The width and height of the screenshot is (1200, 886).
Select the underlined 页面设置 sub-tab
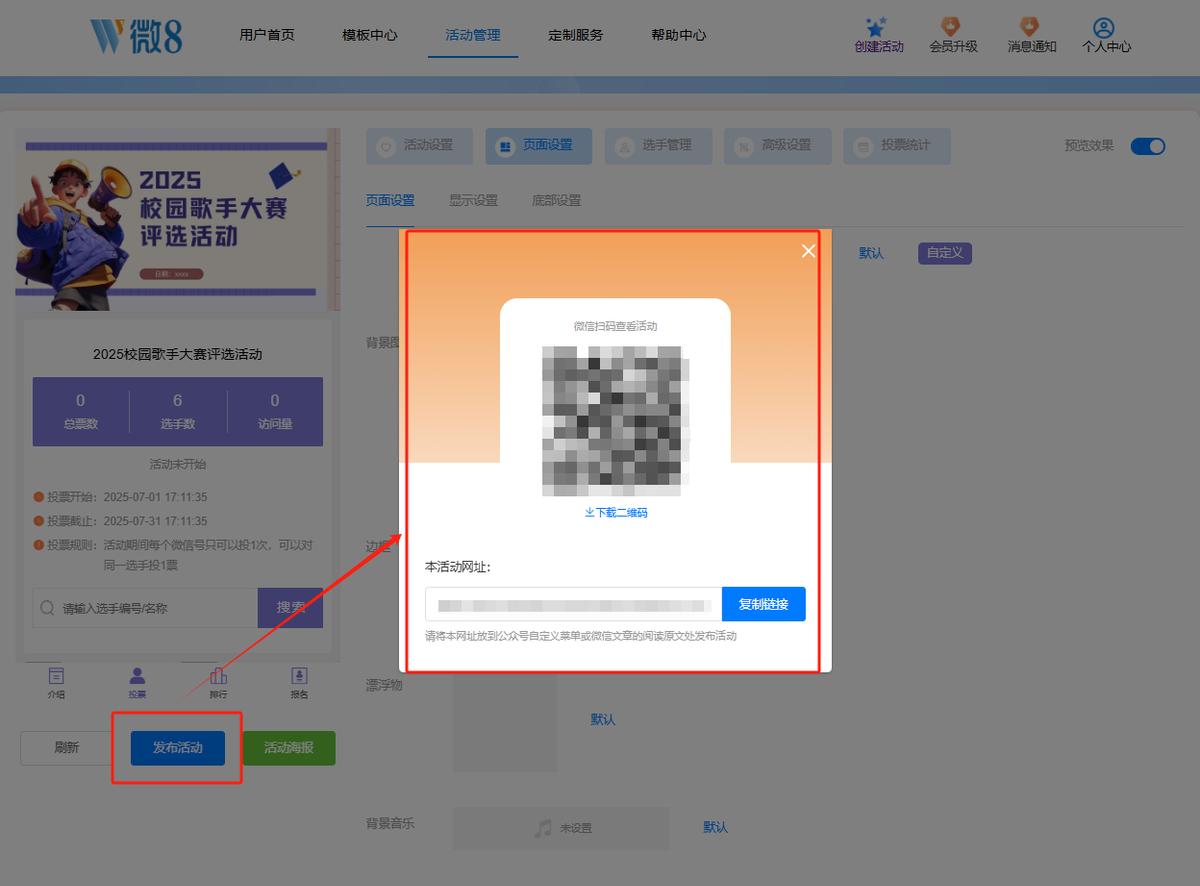(x=390, y=200)
